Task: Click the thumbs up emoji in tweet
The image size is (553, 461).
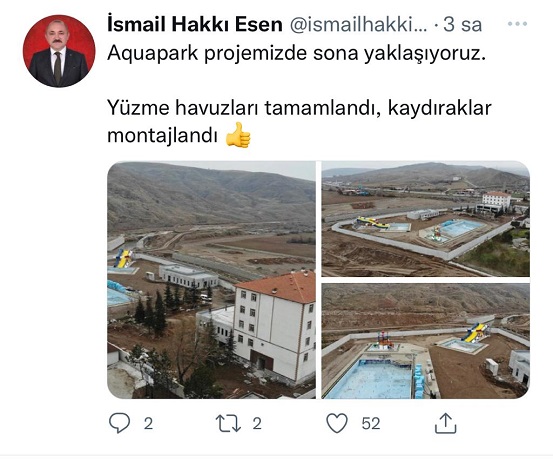Action: click(238, 135)
